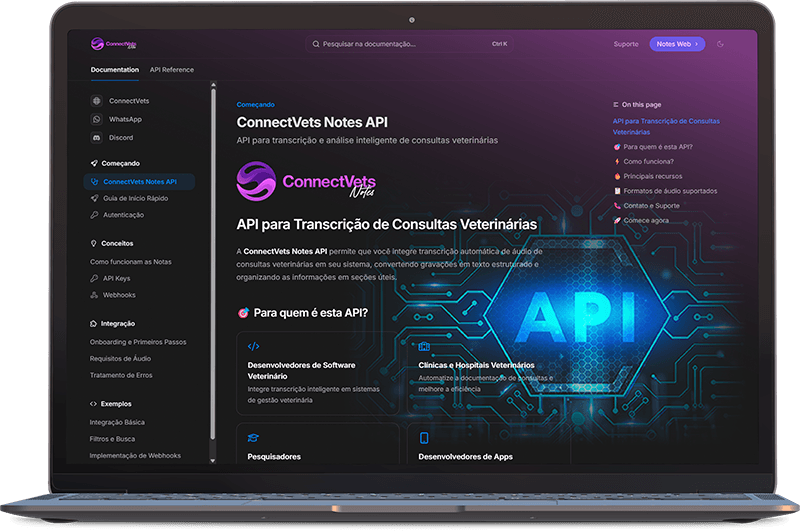This screenshot has width=800, height=531.
Task: Open the Webhooks page
Action: [x=119, y=295]
